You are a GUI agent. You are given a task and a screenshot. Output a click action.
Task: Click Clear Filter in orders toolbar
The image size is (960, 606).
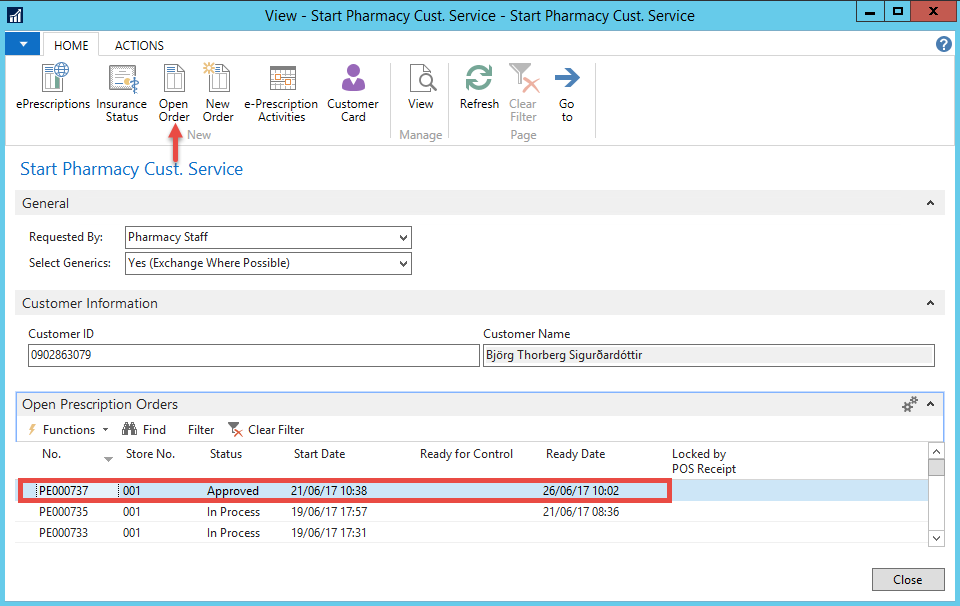coord(266,430)
